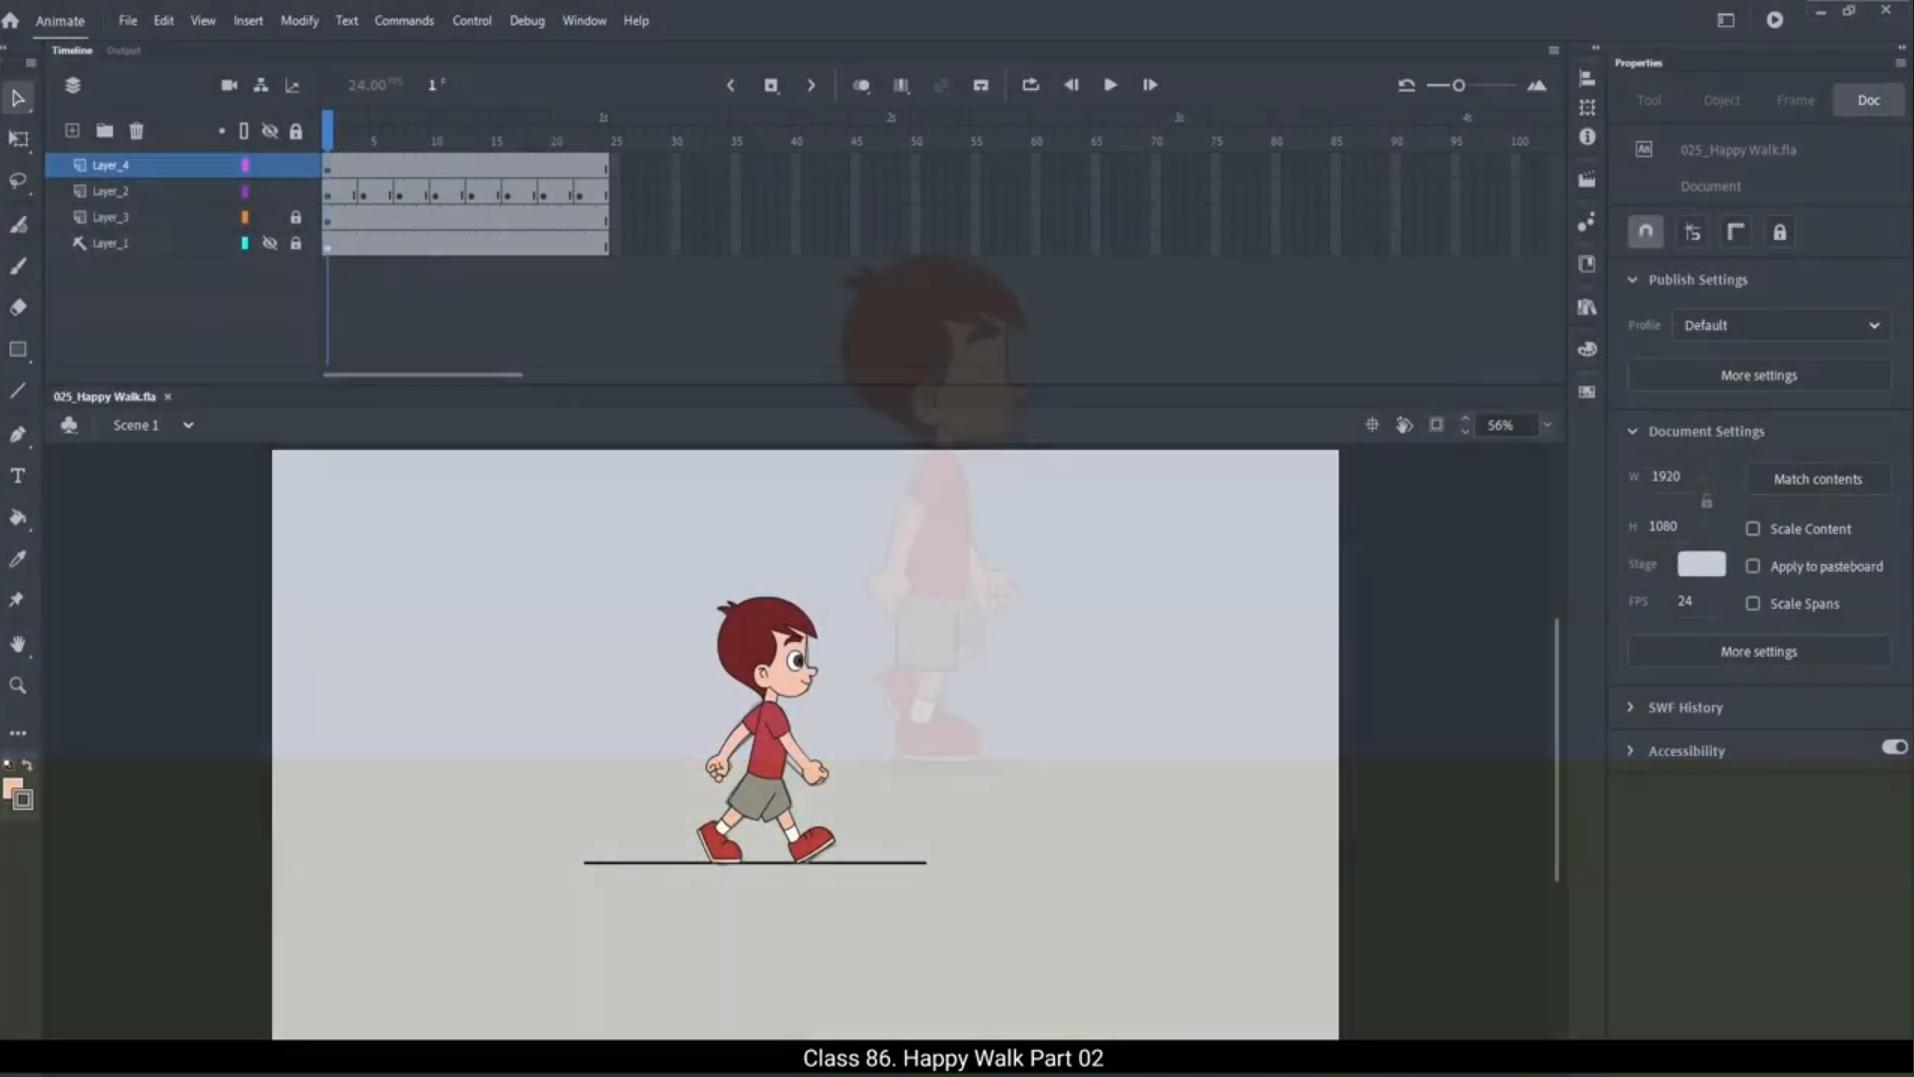Click the Match contents button
This screenshot has width=1914, height=1077.
1818,479
